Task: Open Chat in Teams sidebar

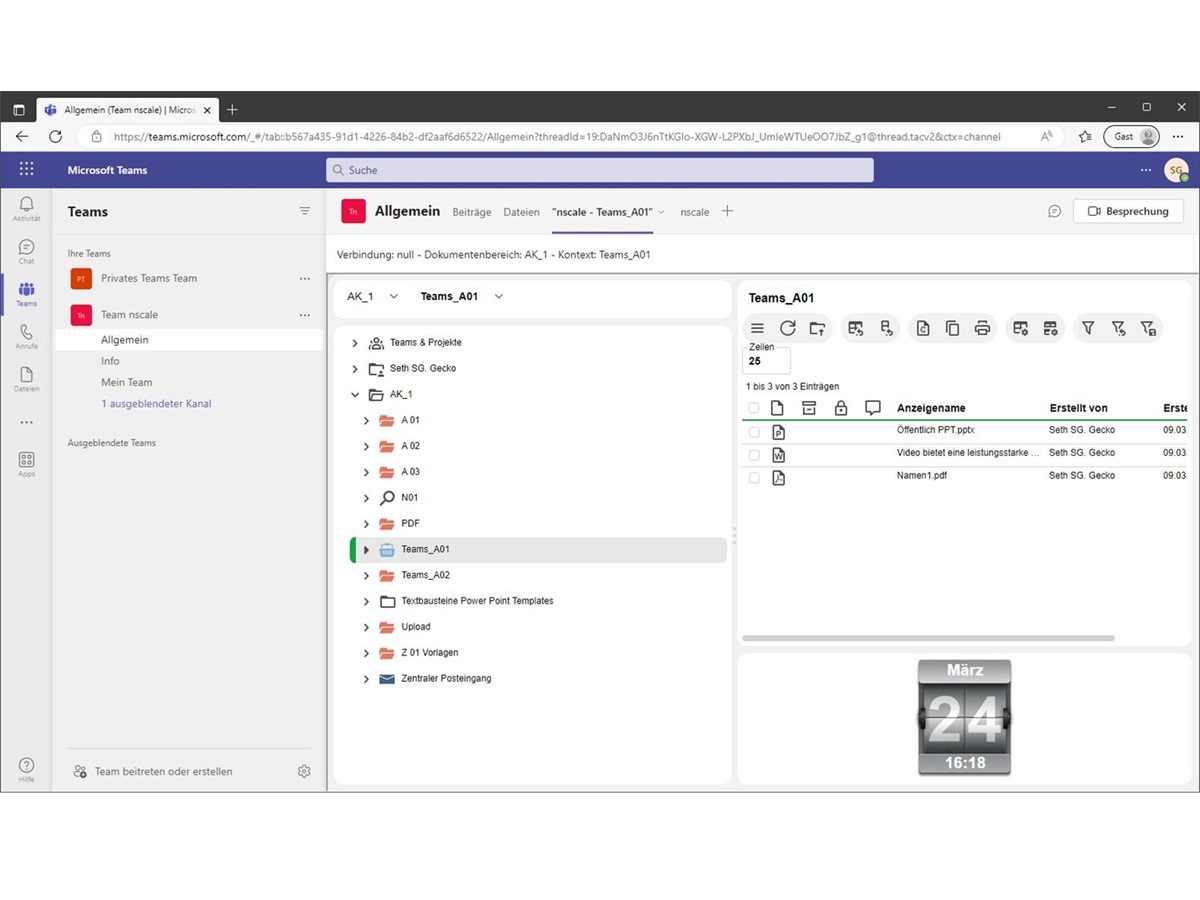Action: pos(27,251)
